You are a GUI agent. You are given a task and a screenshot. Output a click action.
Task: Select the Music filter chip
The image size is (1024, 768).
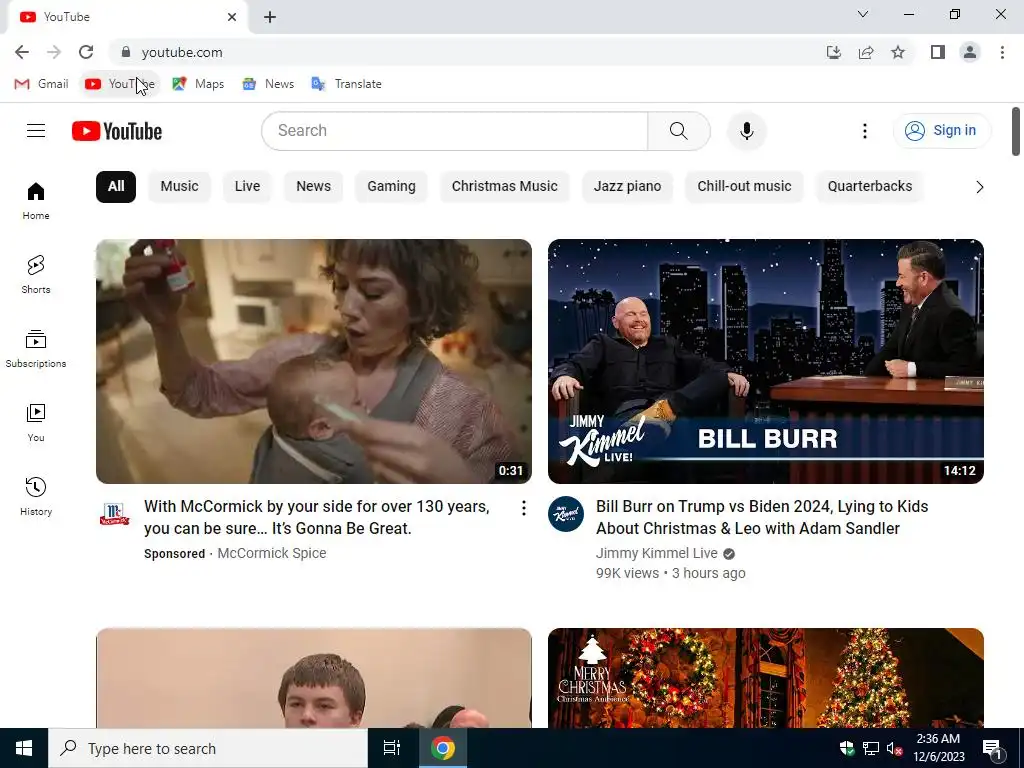coord(180,187)
